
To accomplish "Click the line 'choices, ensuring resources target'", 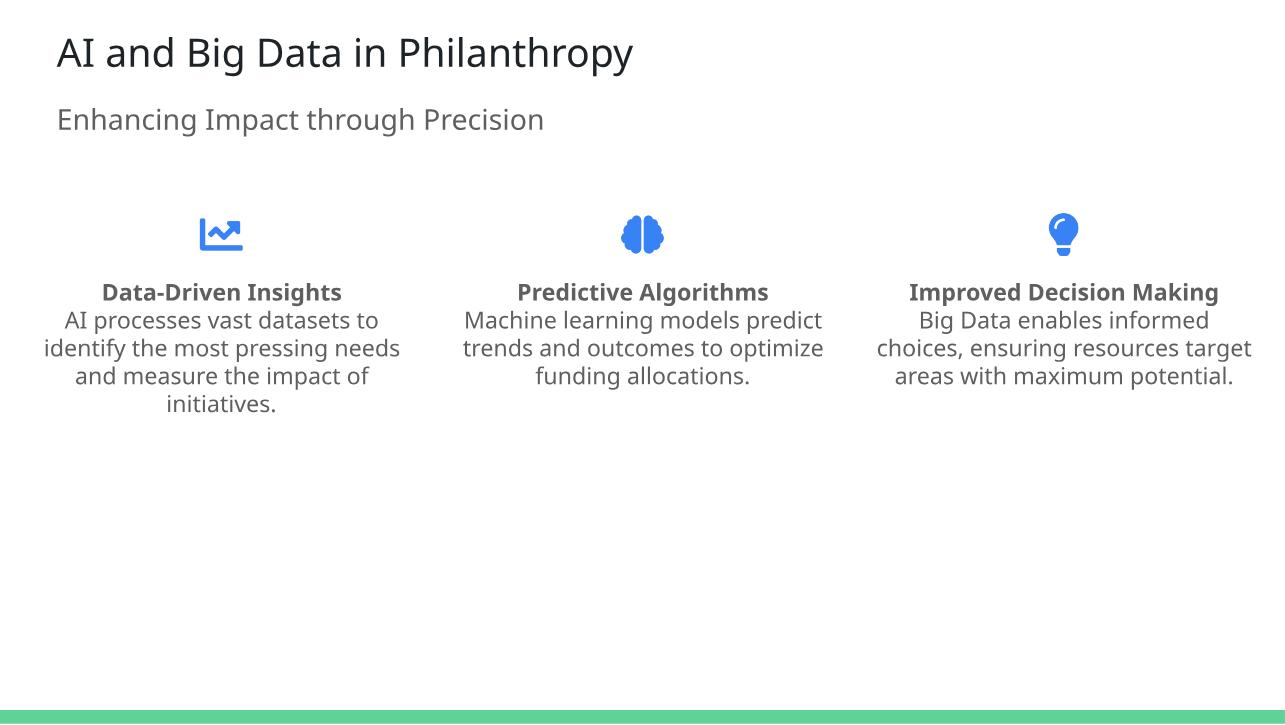I will [1063, 349].
